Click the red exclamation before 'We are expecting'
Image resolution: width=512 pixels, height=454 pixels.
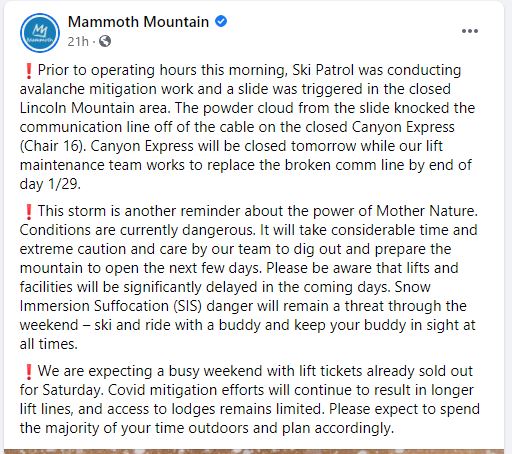pos(29,372)
